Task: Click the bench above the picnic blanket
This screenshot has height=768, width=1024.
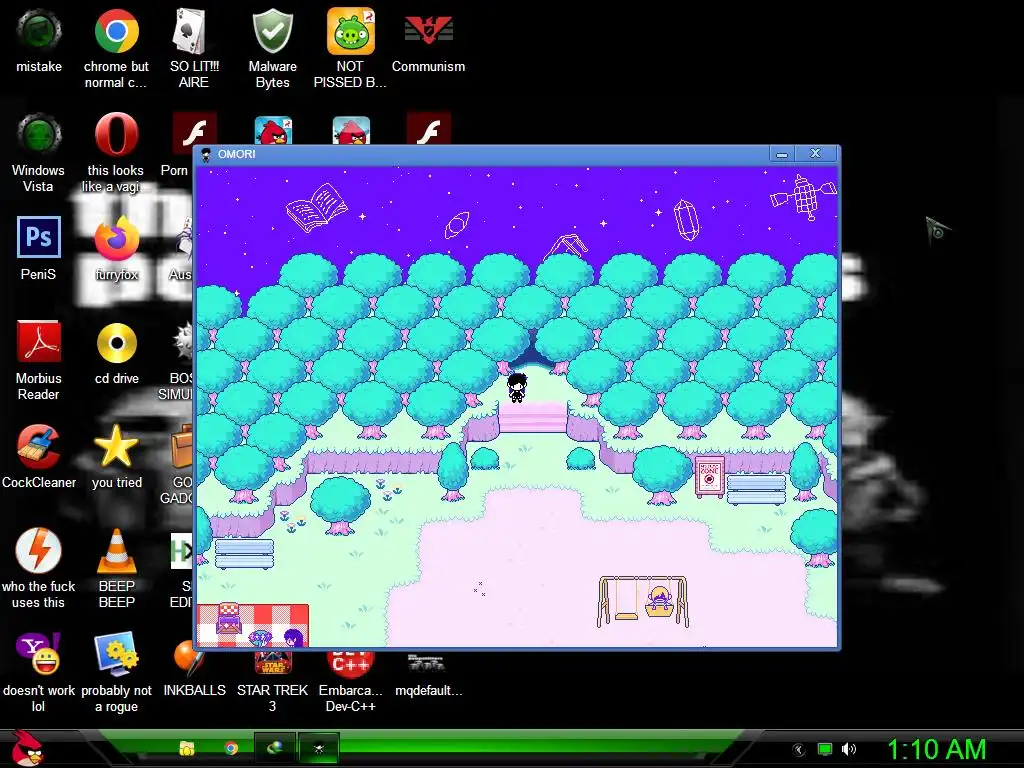Action: click(244, 554)
